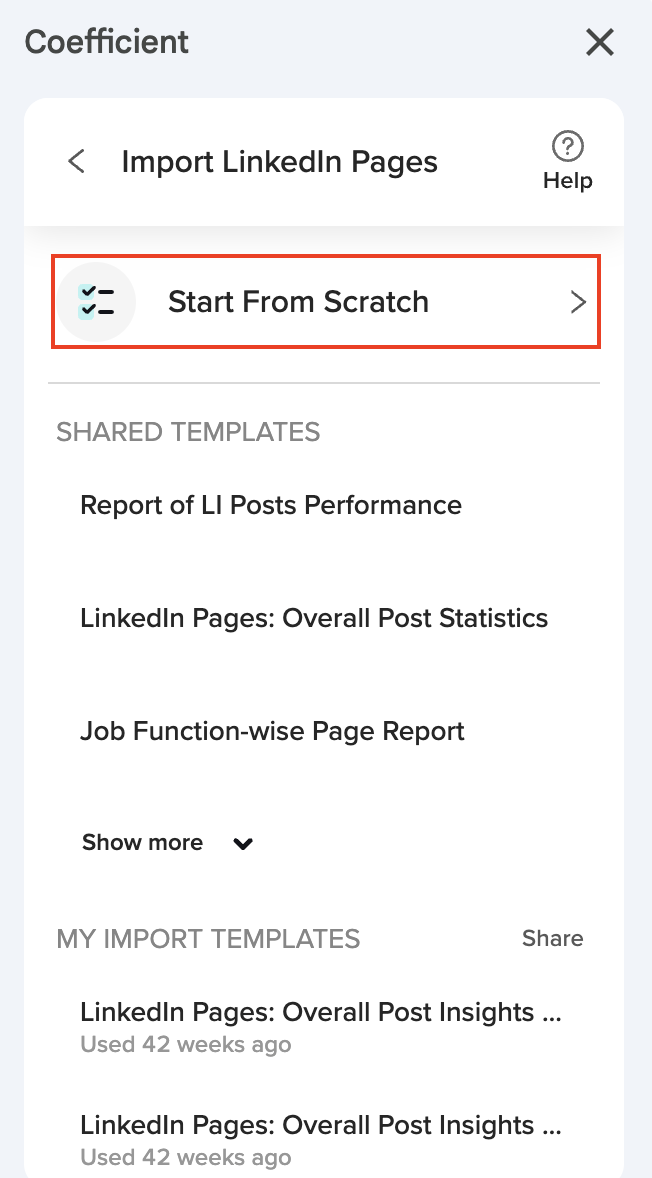Close the Coefficient sidebar panel
Image resolution: width=652 pixels, height=1178 pixels.
pos(599,42)
